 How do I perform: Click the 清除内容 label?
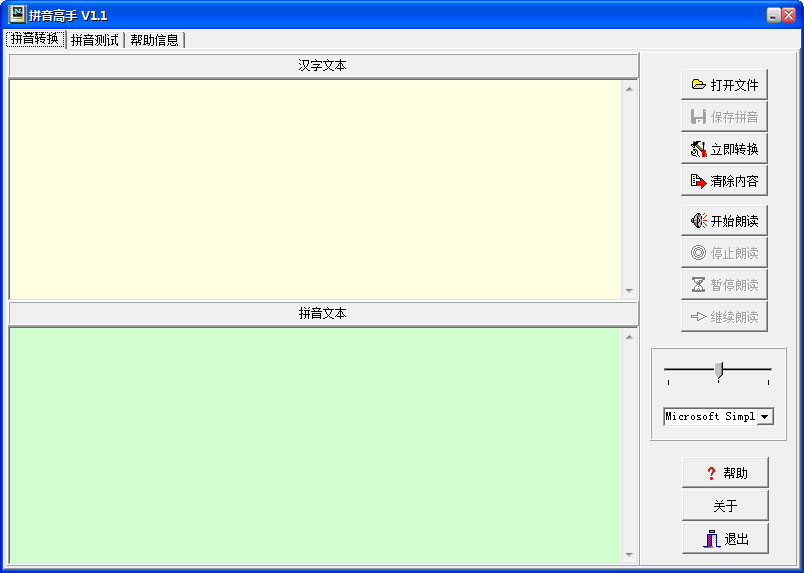point(734,181)
